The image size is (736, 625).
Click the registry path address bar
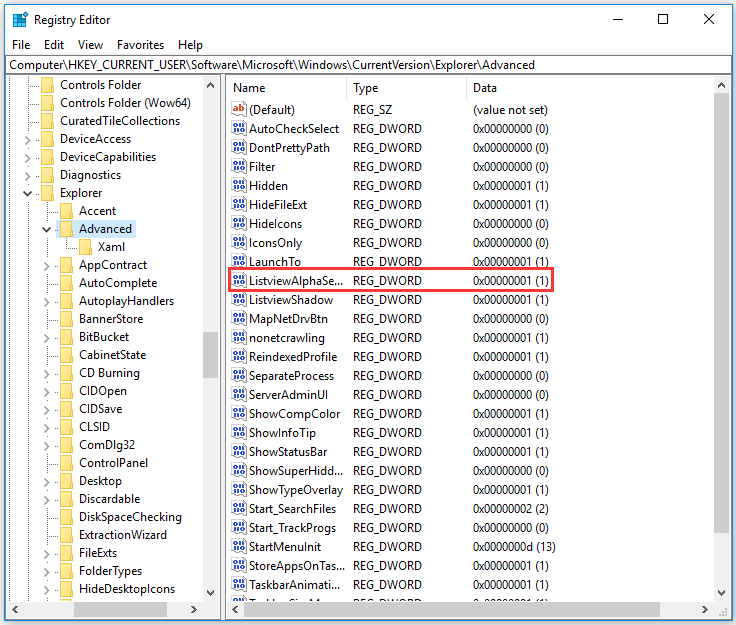pos(368,65)
